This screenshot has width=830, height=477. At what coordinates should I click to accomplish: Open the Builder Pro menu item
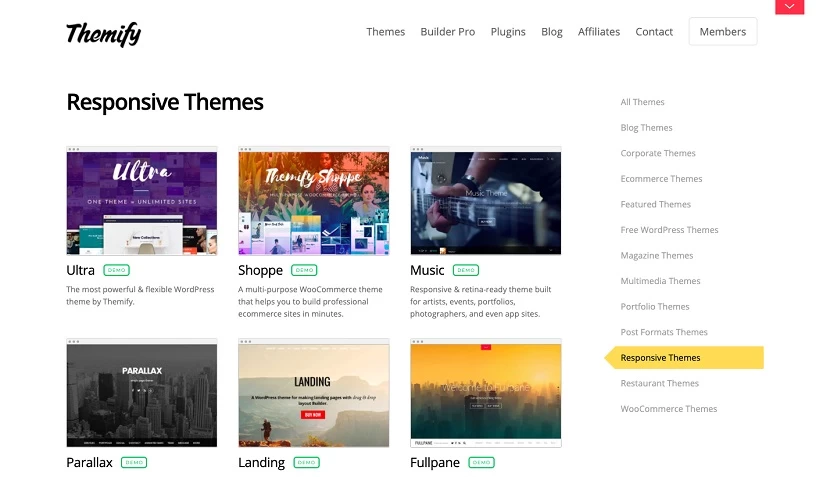click(447, 32)
